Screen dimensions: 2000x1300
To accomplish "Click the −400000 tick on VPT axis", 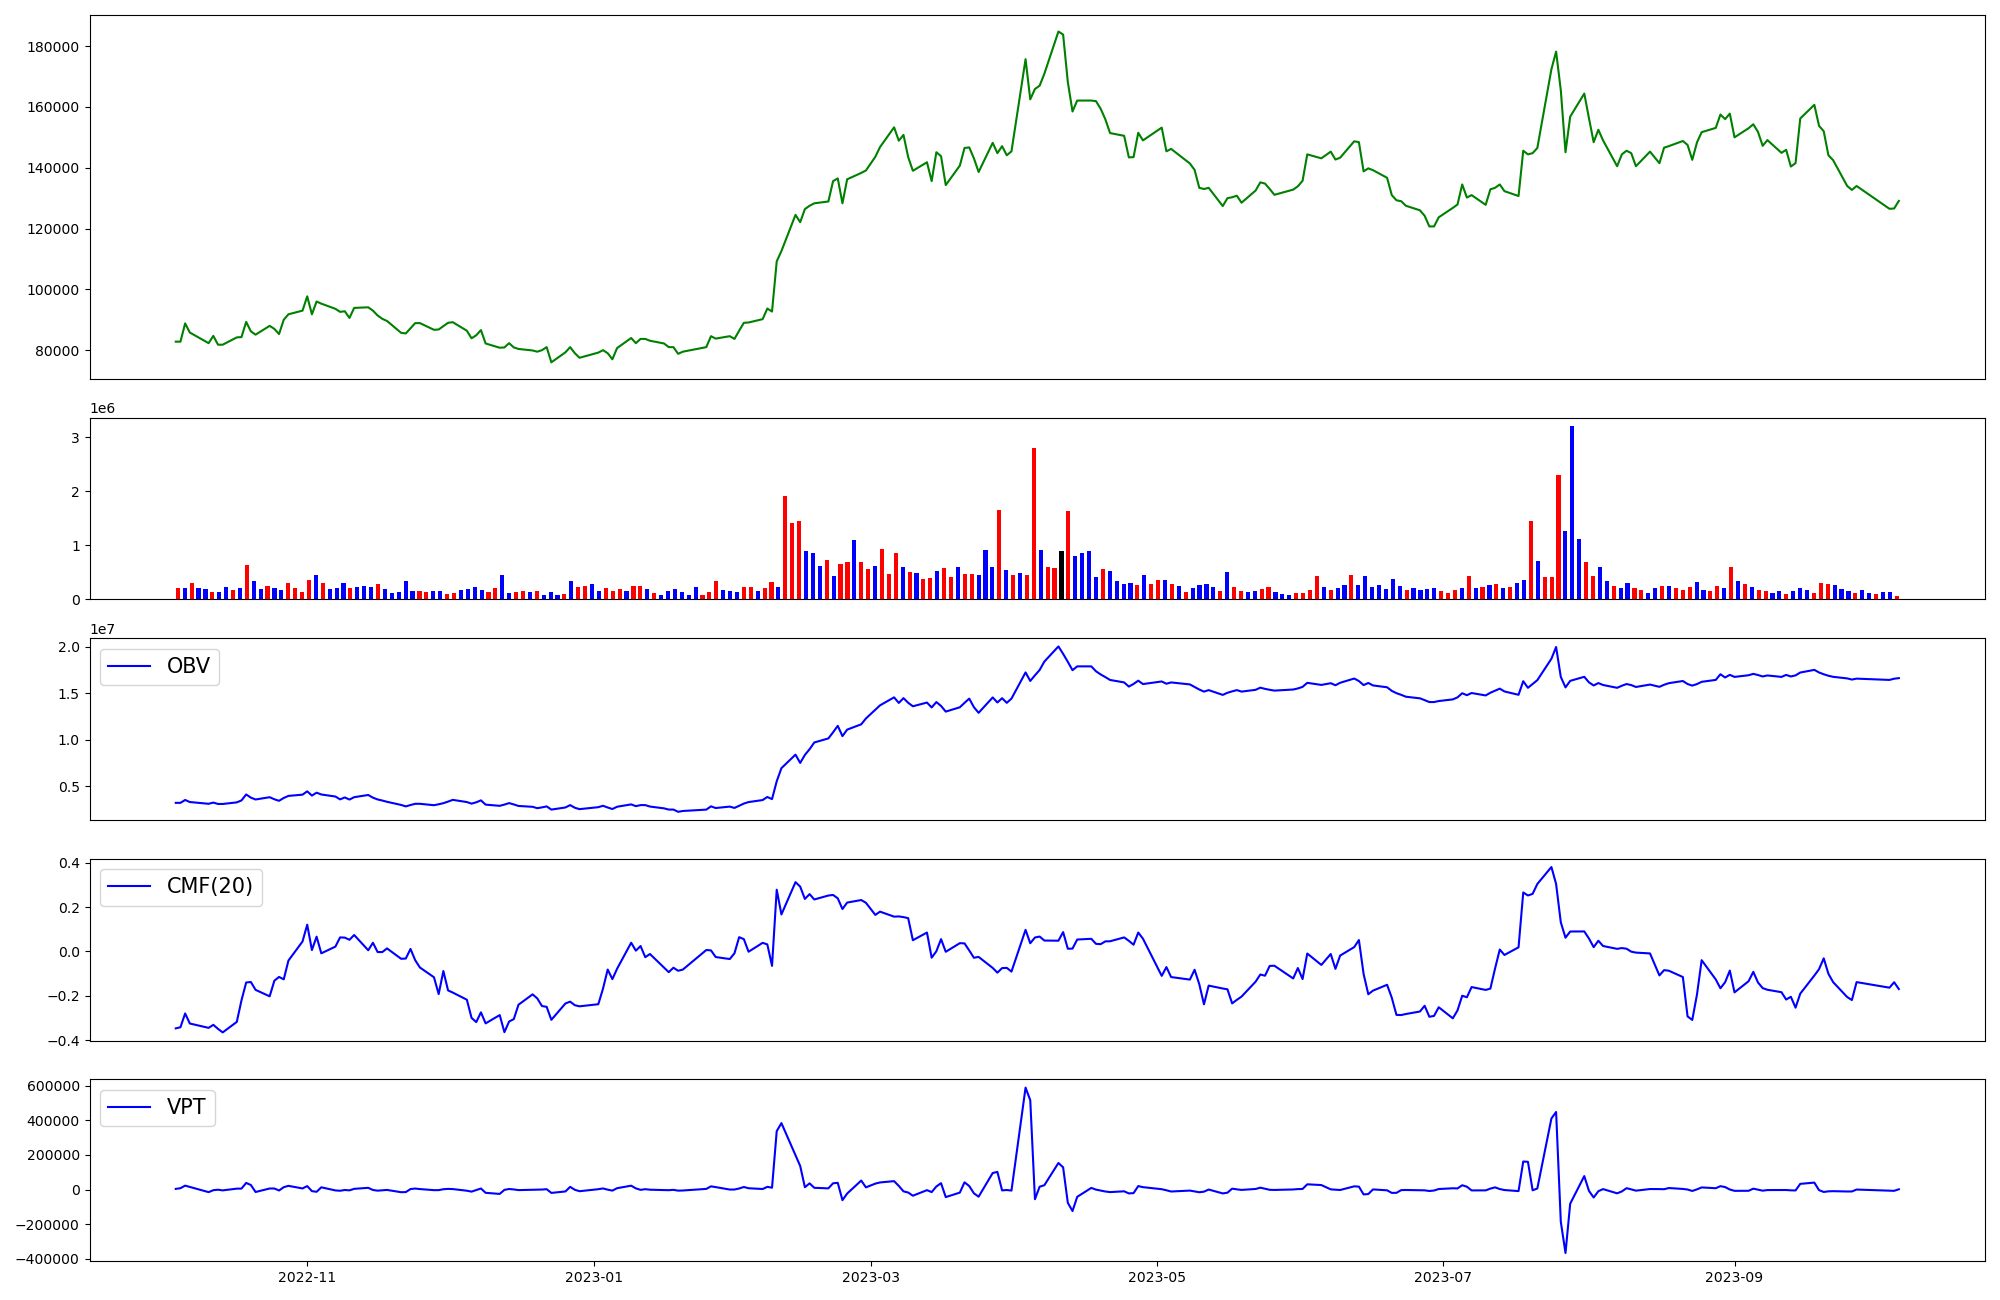I will click(x=47, y=1259).
